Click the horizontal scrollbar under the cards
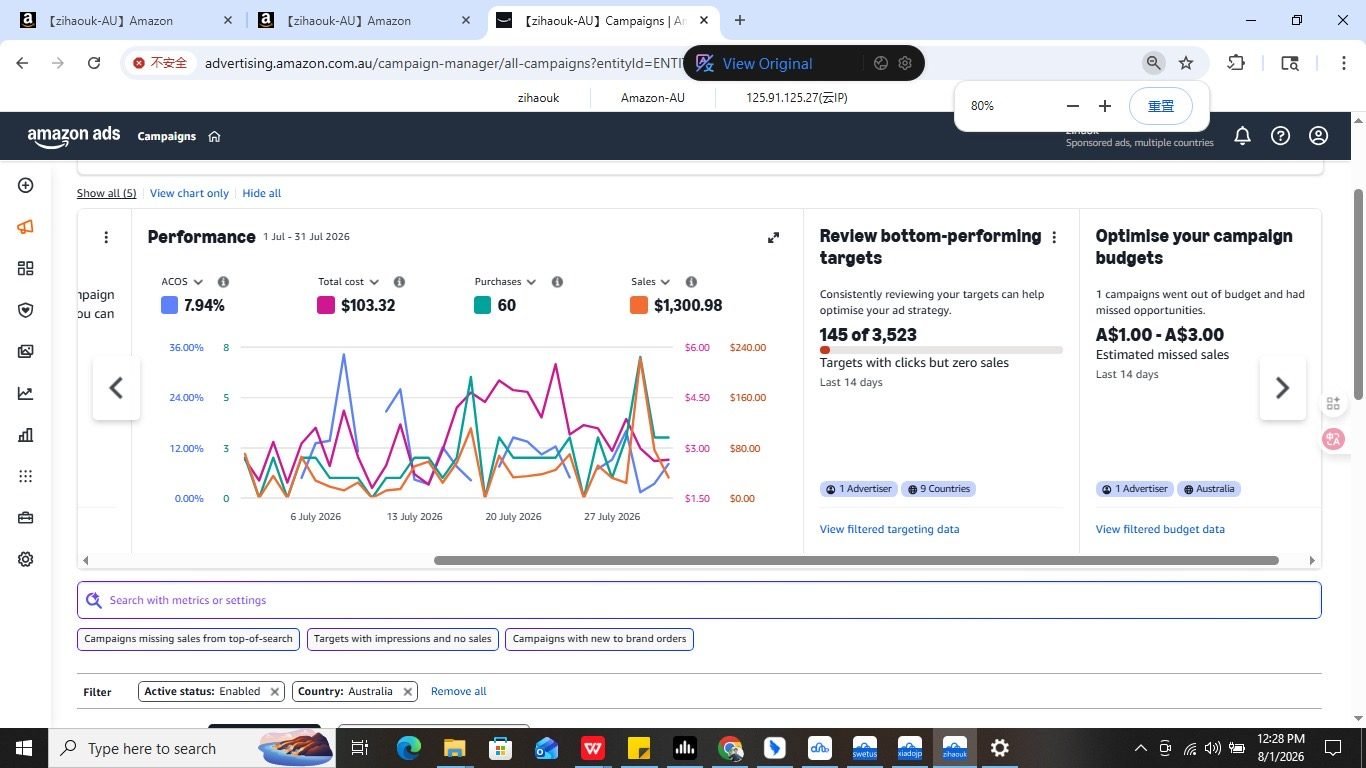Image resolution: width=1366 pixels, height=768 pixels. 856,560
